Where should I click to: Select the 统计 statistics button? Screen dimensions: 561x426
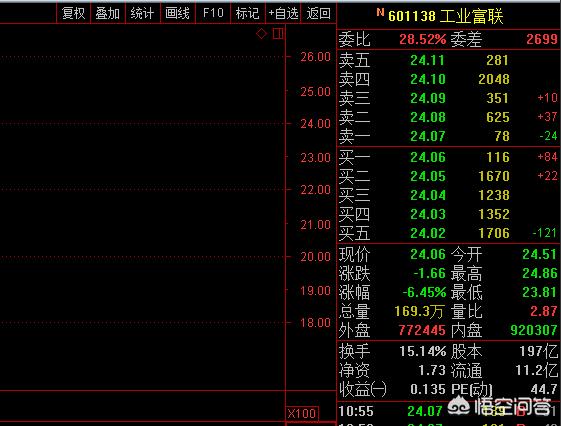tap(142, 14)
